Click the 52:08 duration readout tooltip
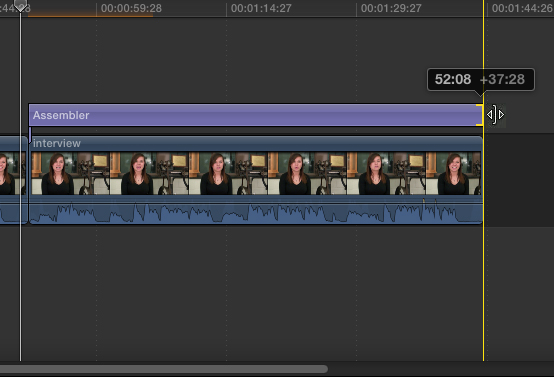 (x=453, y=79)
